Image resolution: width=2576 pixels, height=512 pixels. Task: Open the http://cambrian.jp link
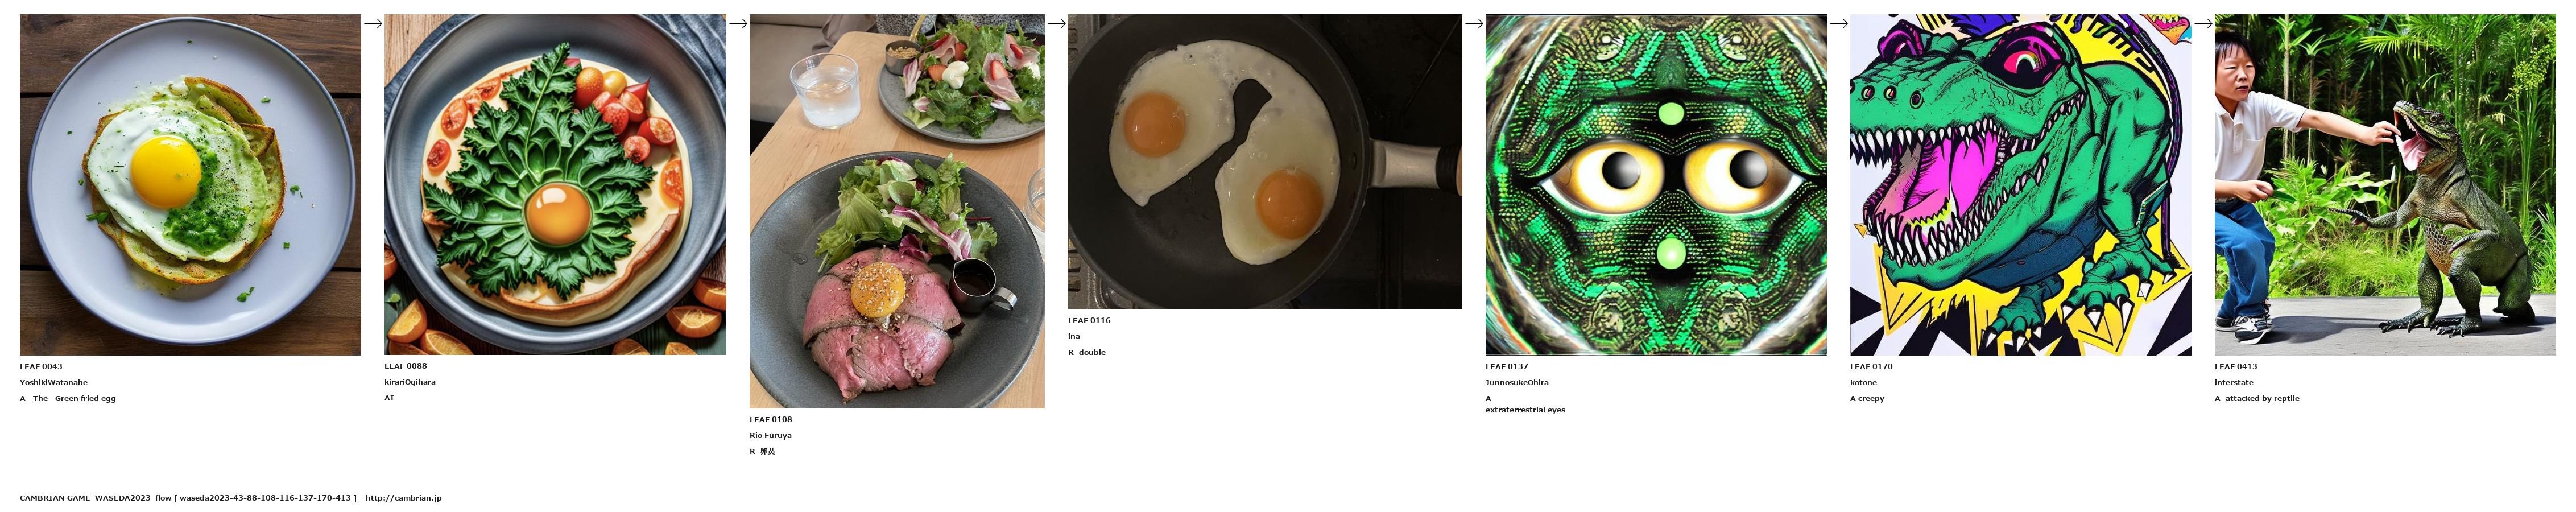click(404, 498)
